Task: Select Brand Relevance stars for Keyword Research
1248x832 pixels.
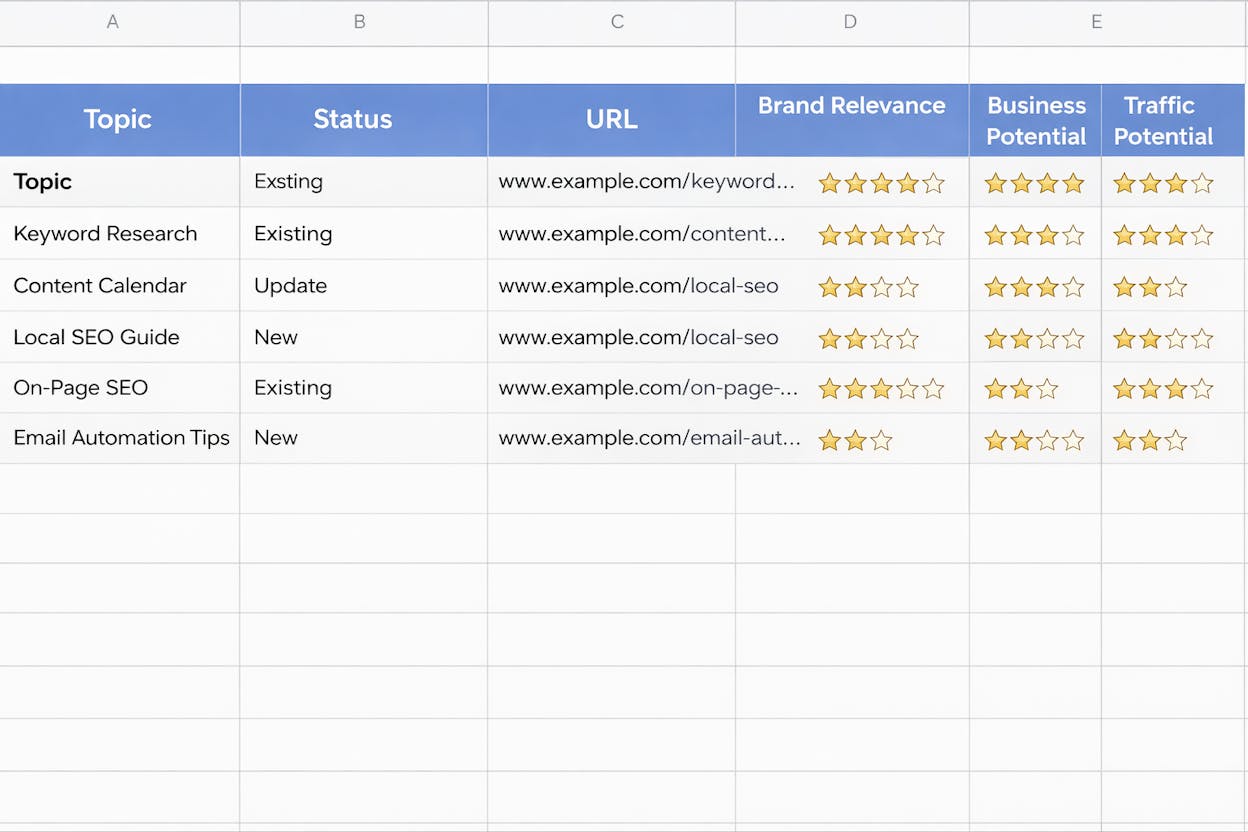Action: pyautogui.click(x=881, y=235)
